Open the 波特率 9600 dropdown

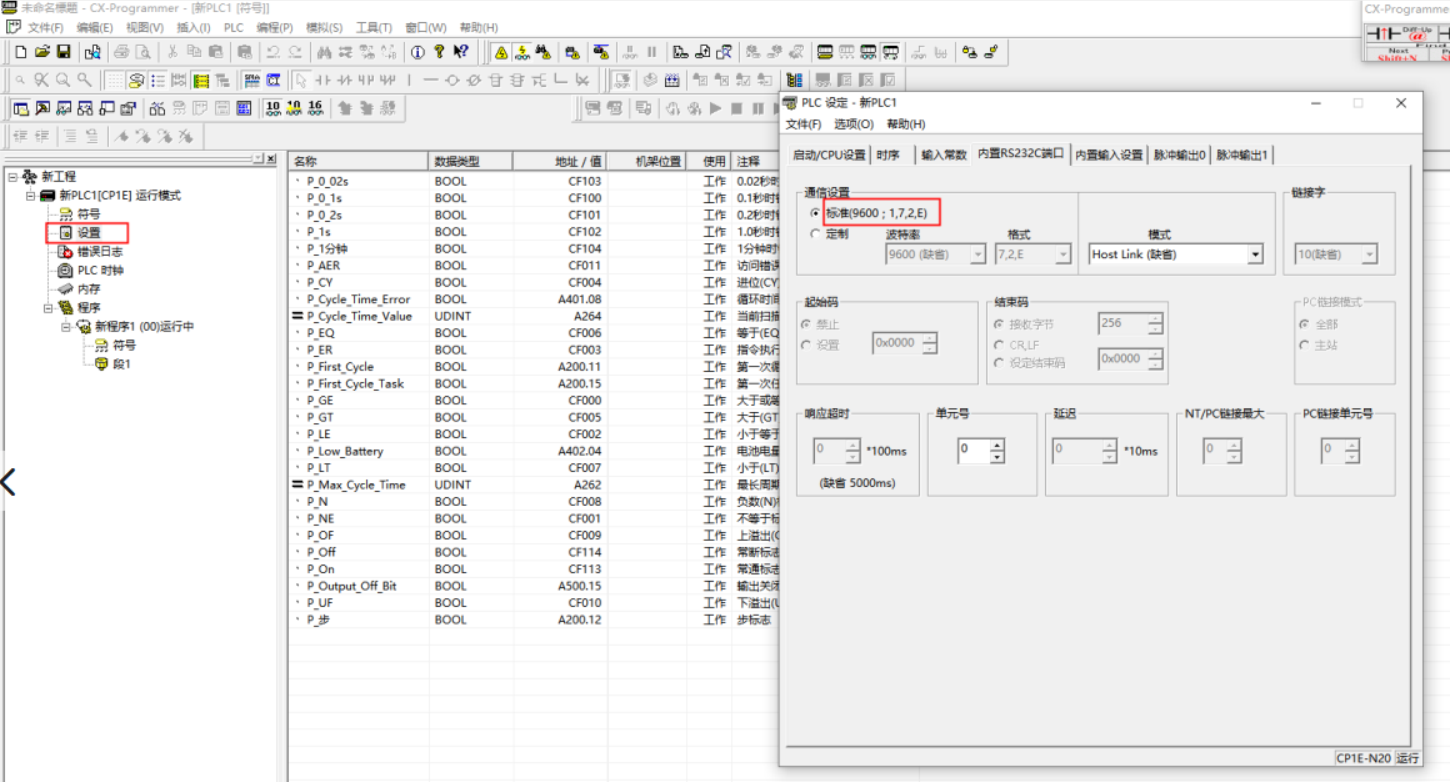[977, 255]
